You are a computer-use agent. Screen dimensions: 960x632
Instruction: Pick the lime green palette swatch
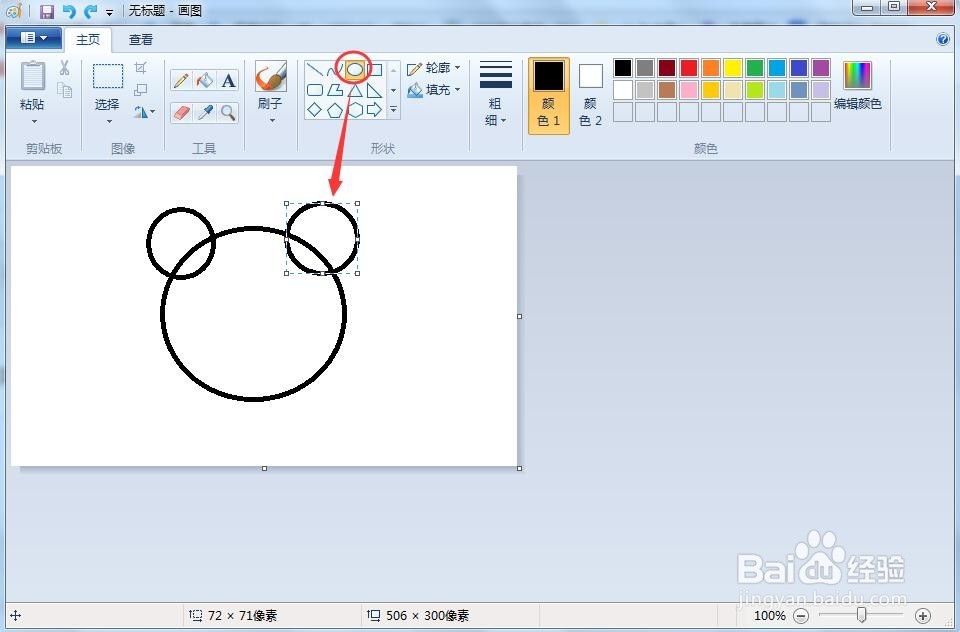pos(755,90)
